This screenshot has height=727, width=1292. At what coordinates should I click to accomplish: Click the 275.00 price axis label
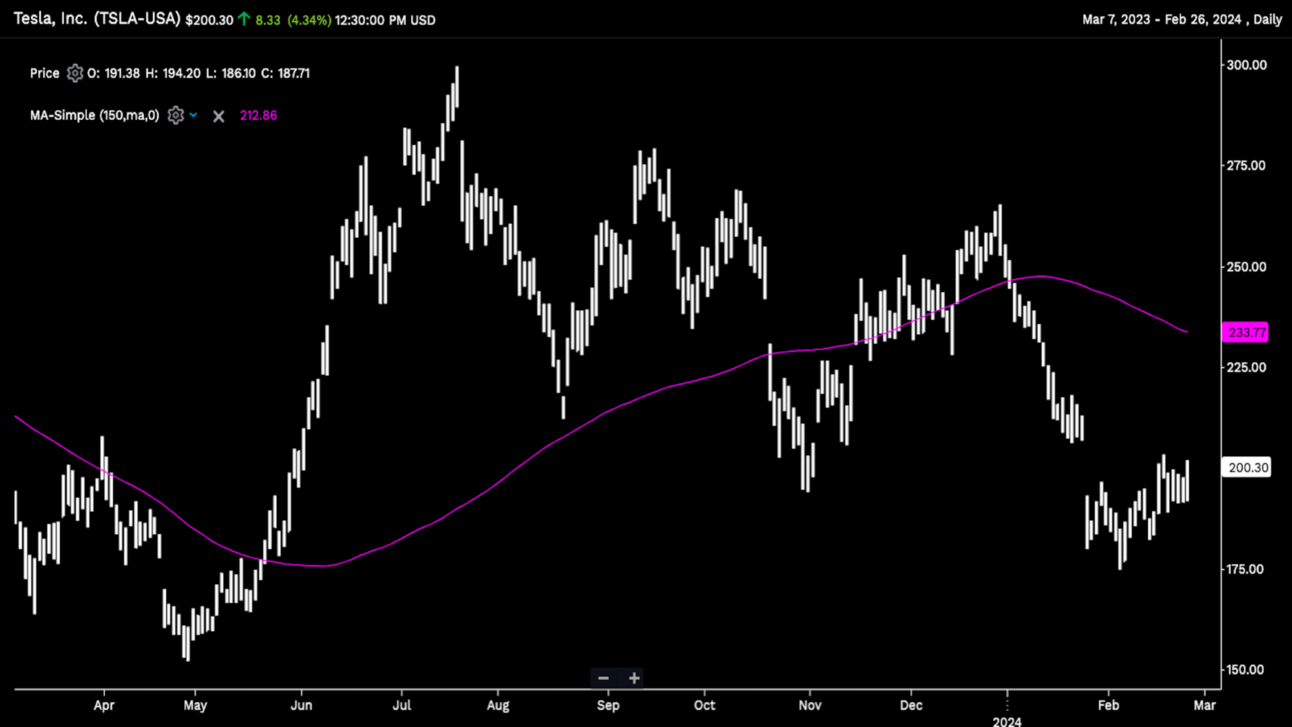pyautogui.click(x=1248, y=166)
